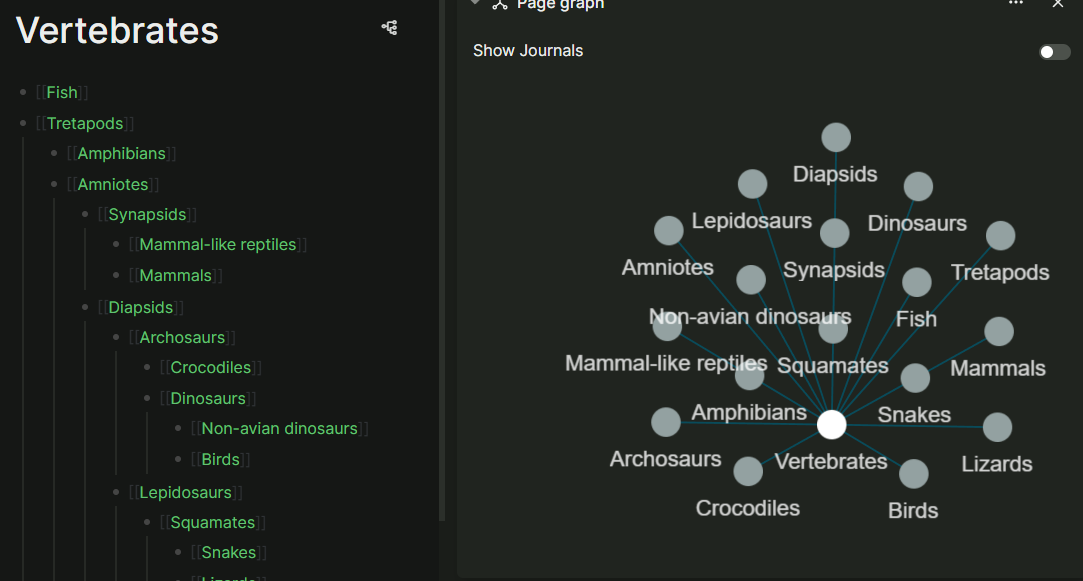Enable the Show Journals toggle
1083x581 pixels.
tap(1054, 52)
